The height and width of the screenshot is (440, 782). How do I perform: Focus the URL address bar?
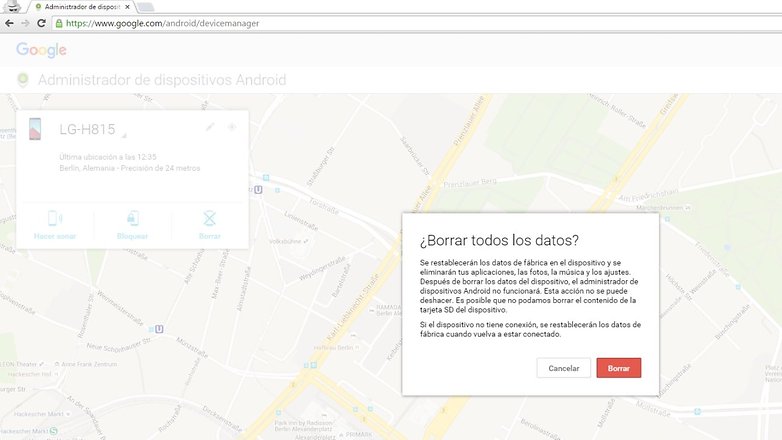tap(419, 23)
